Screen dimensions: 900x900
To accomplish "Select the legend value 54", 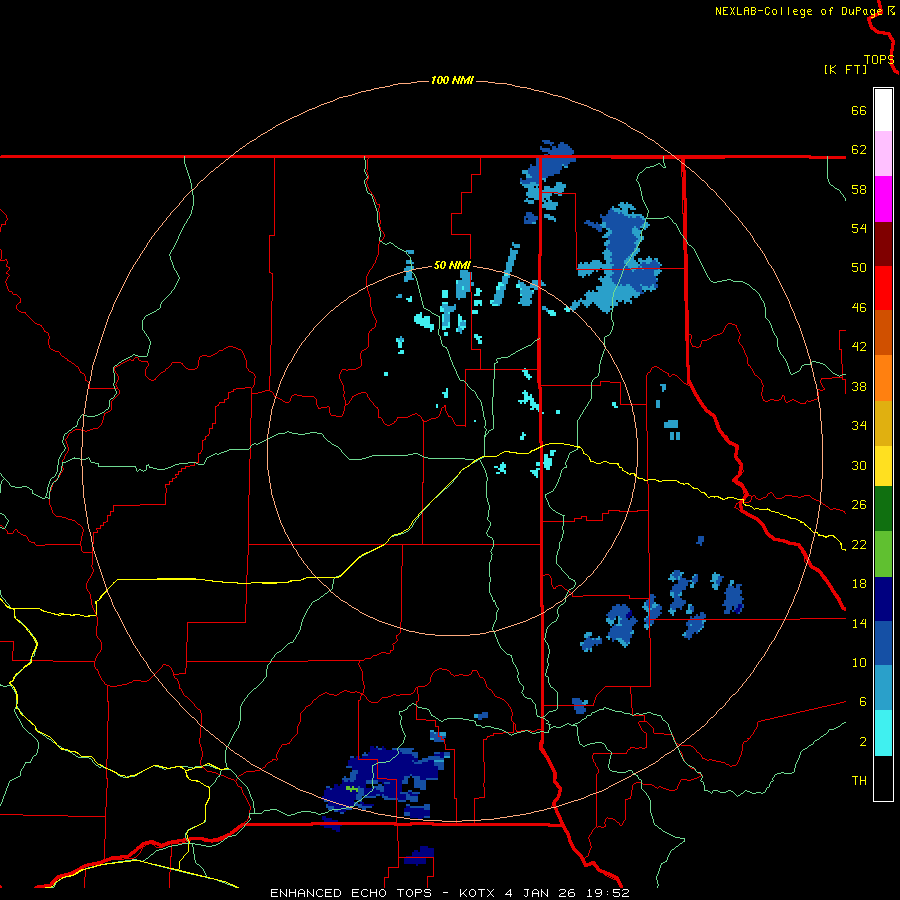I will [x=859, y=228].
